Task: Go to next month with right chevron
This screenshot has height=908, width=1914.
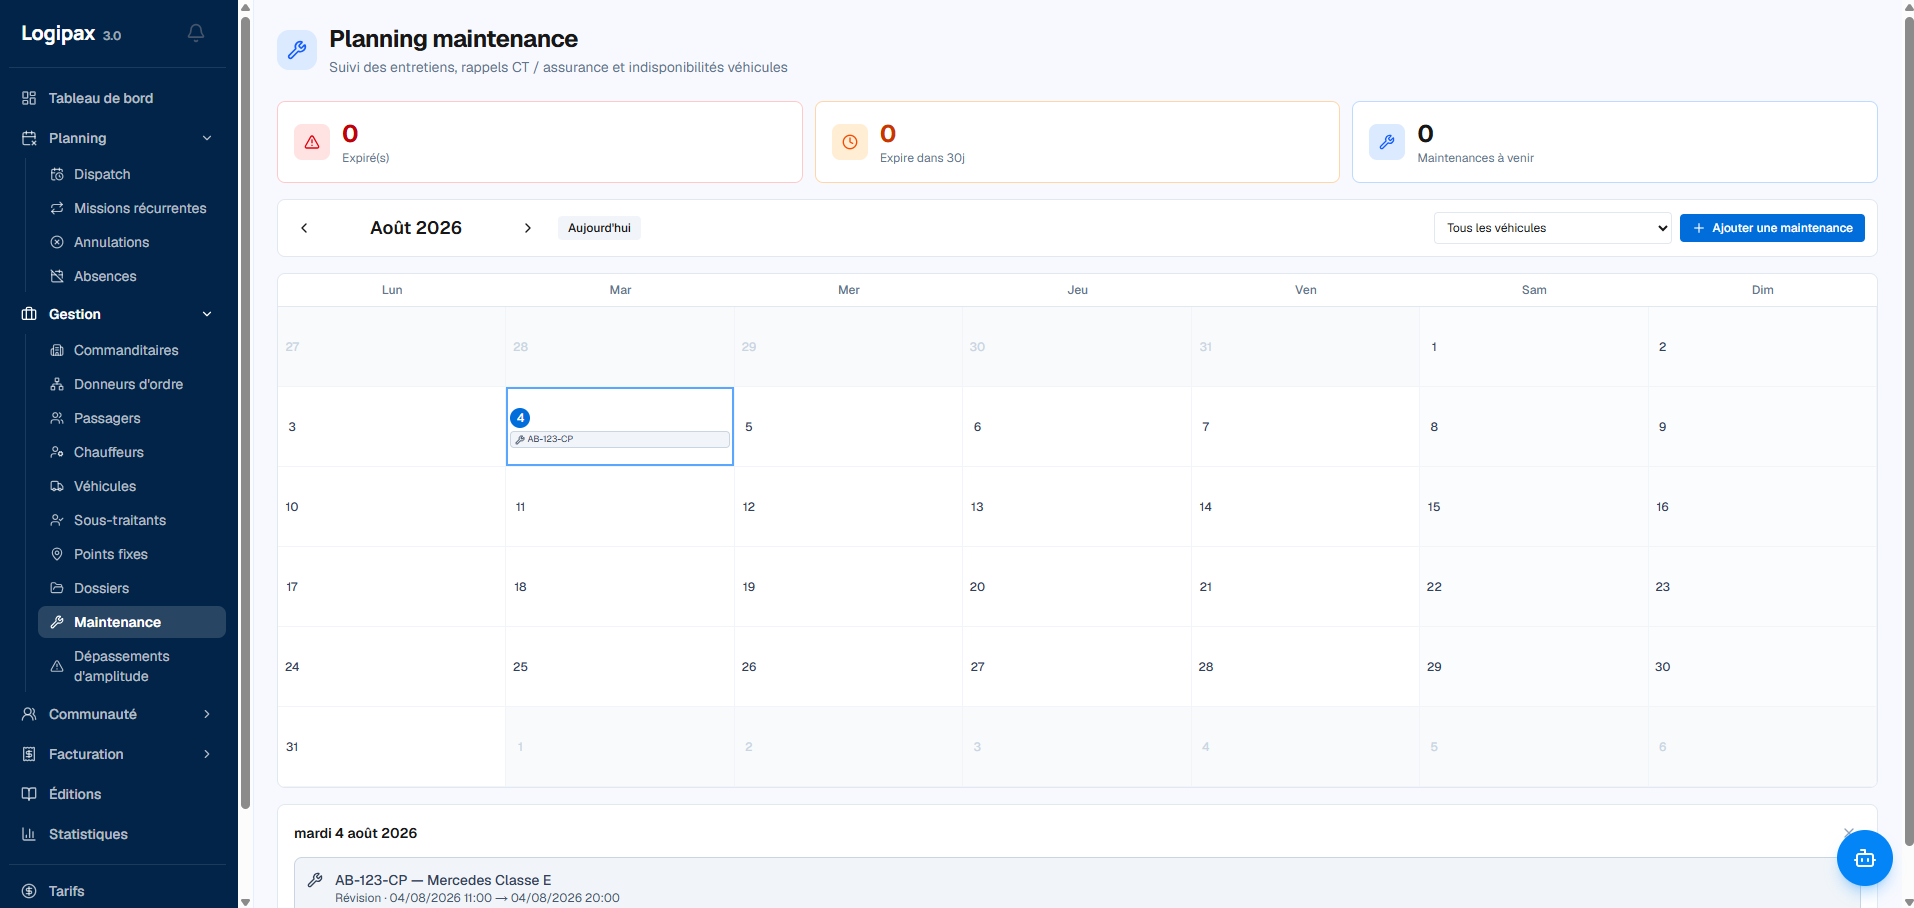Action: pos(528,228)
